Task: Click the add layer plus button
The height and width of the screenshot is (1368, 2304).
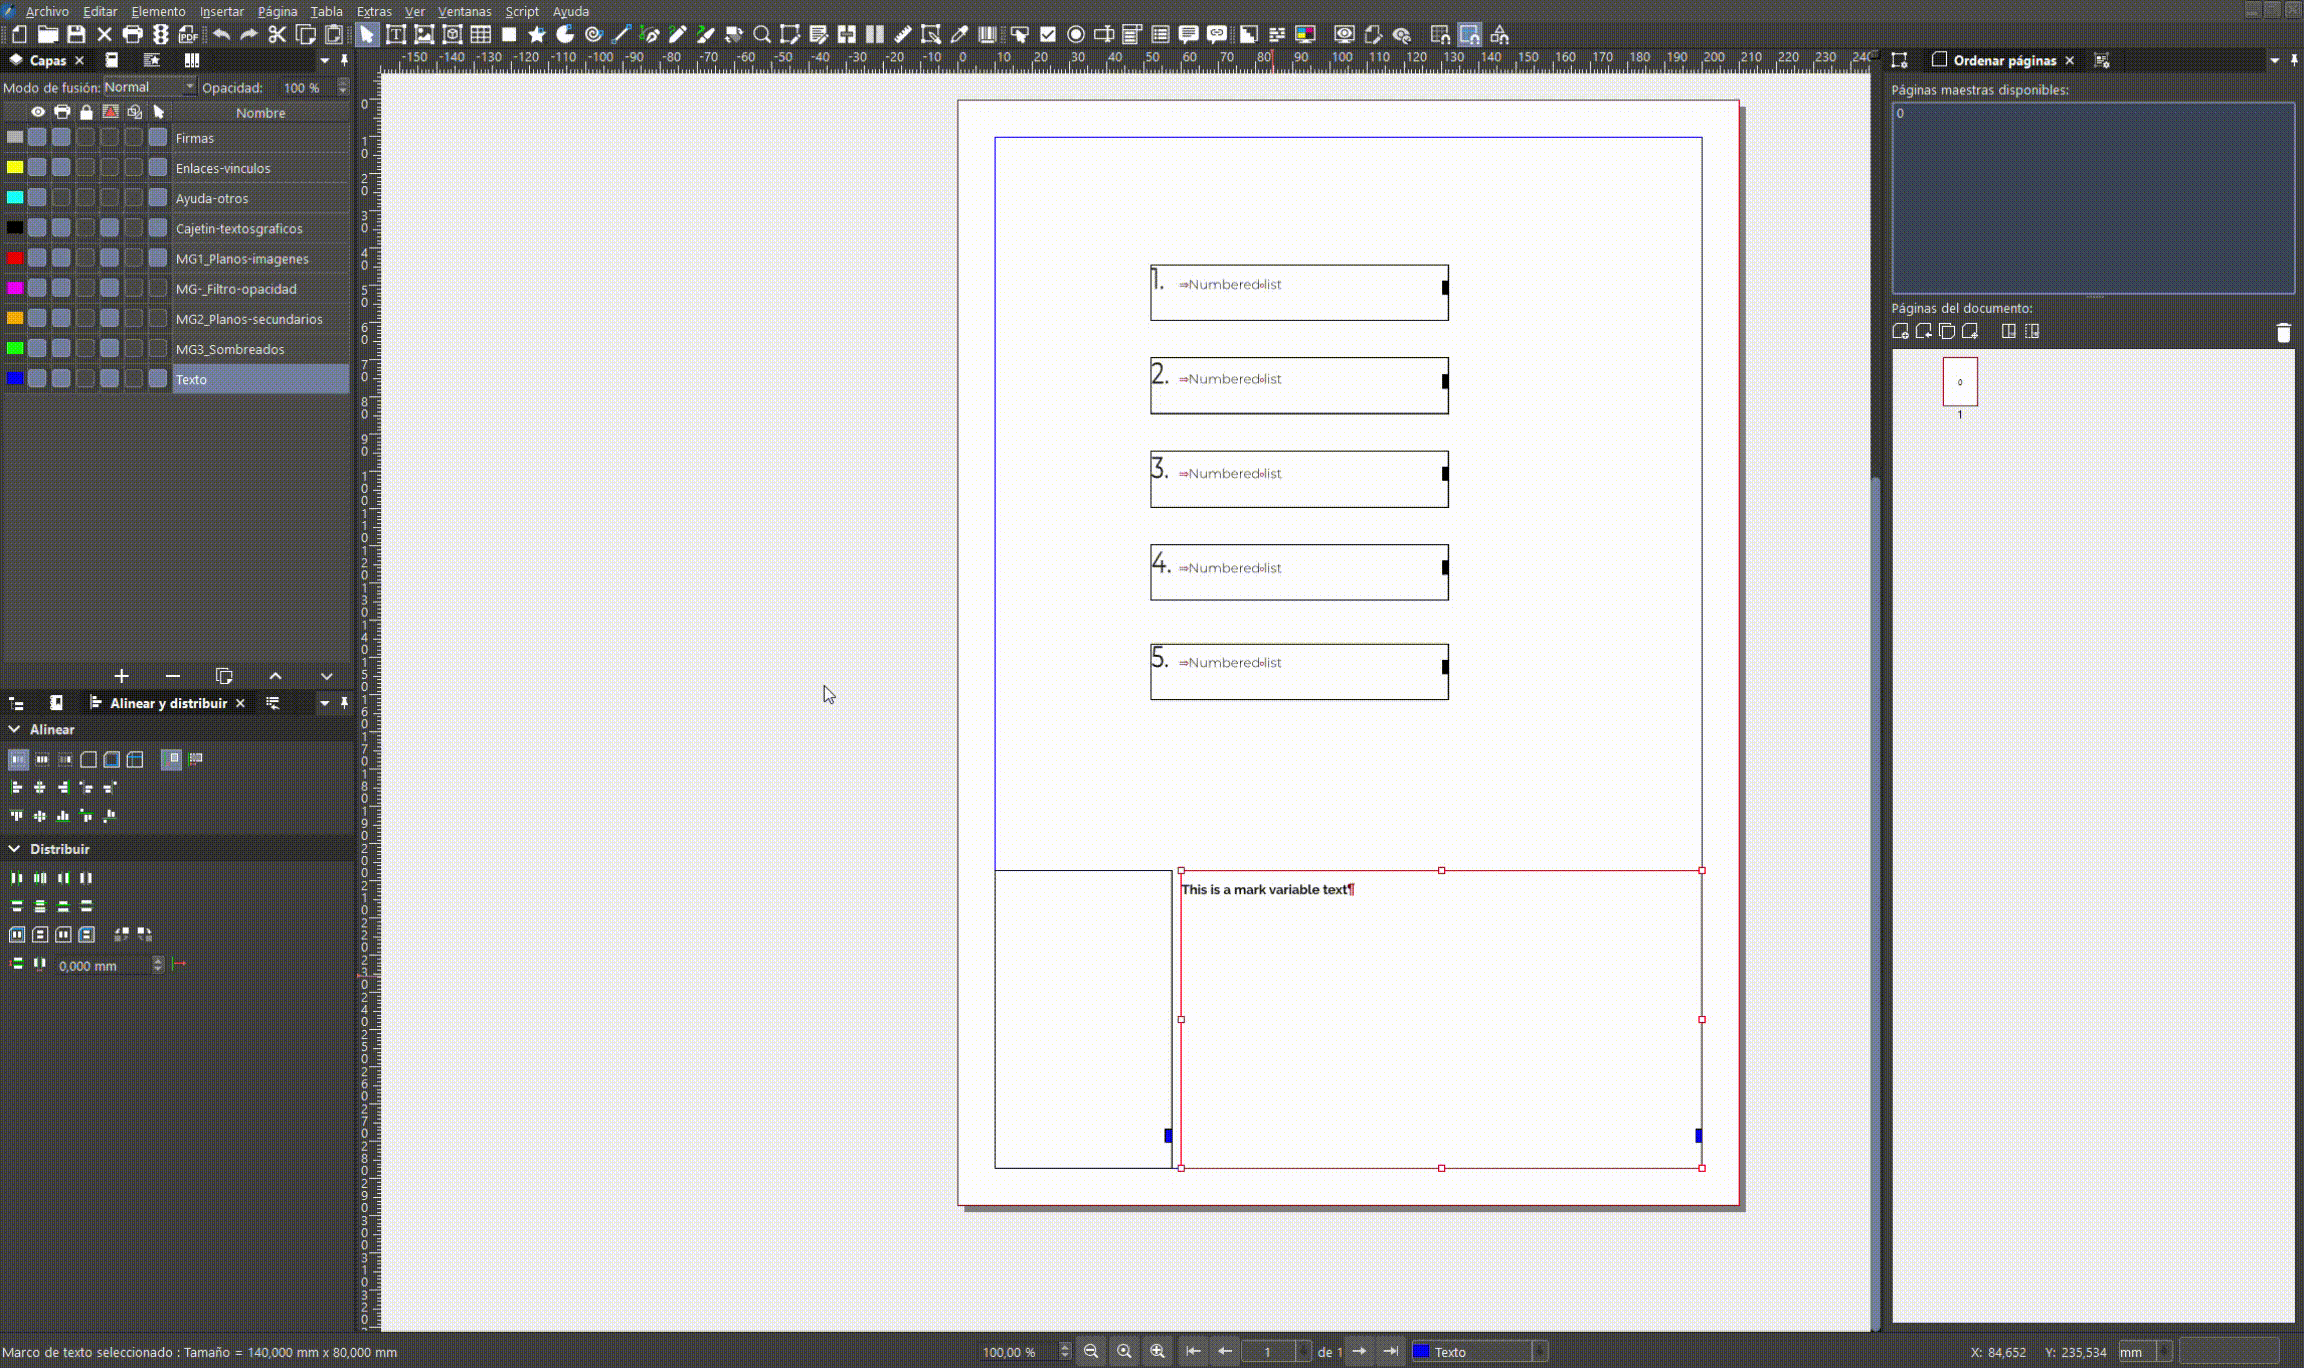Action: 121,677
